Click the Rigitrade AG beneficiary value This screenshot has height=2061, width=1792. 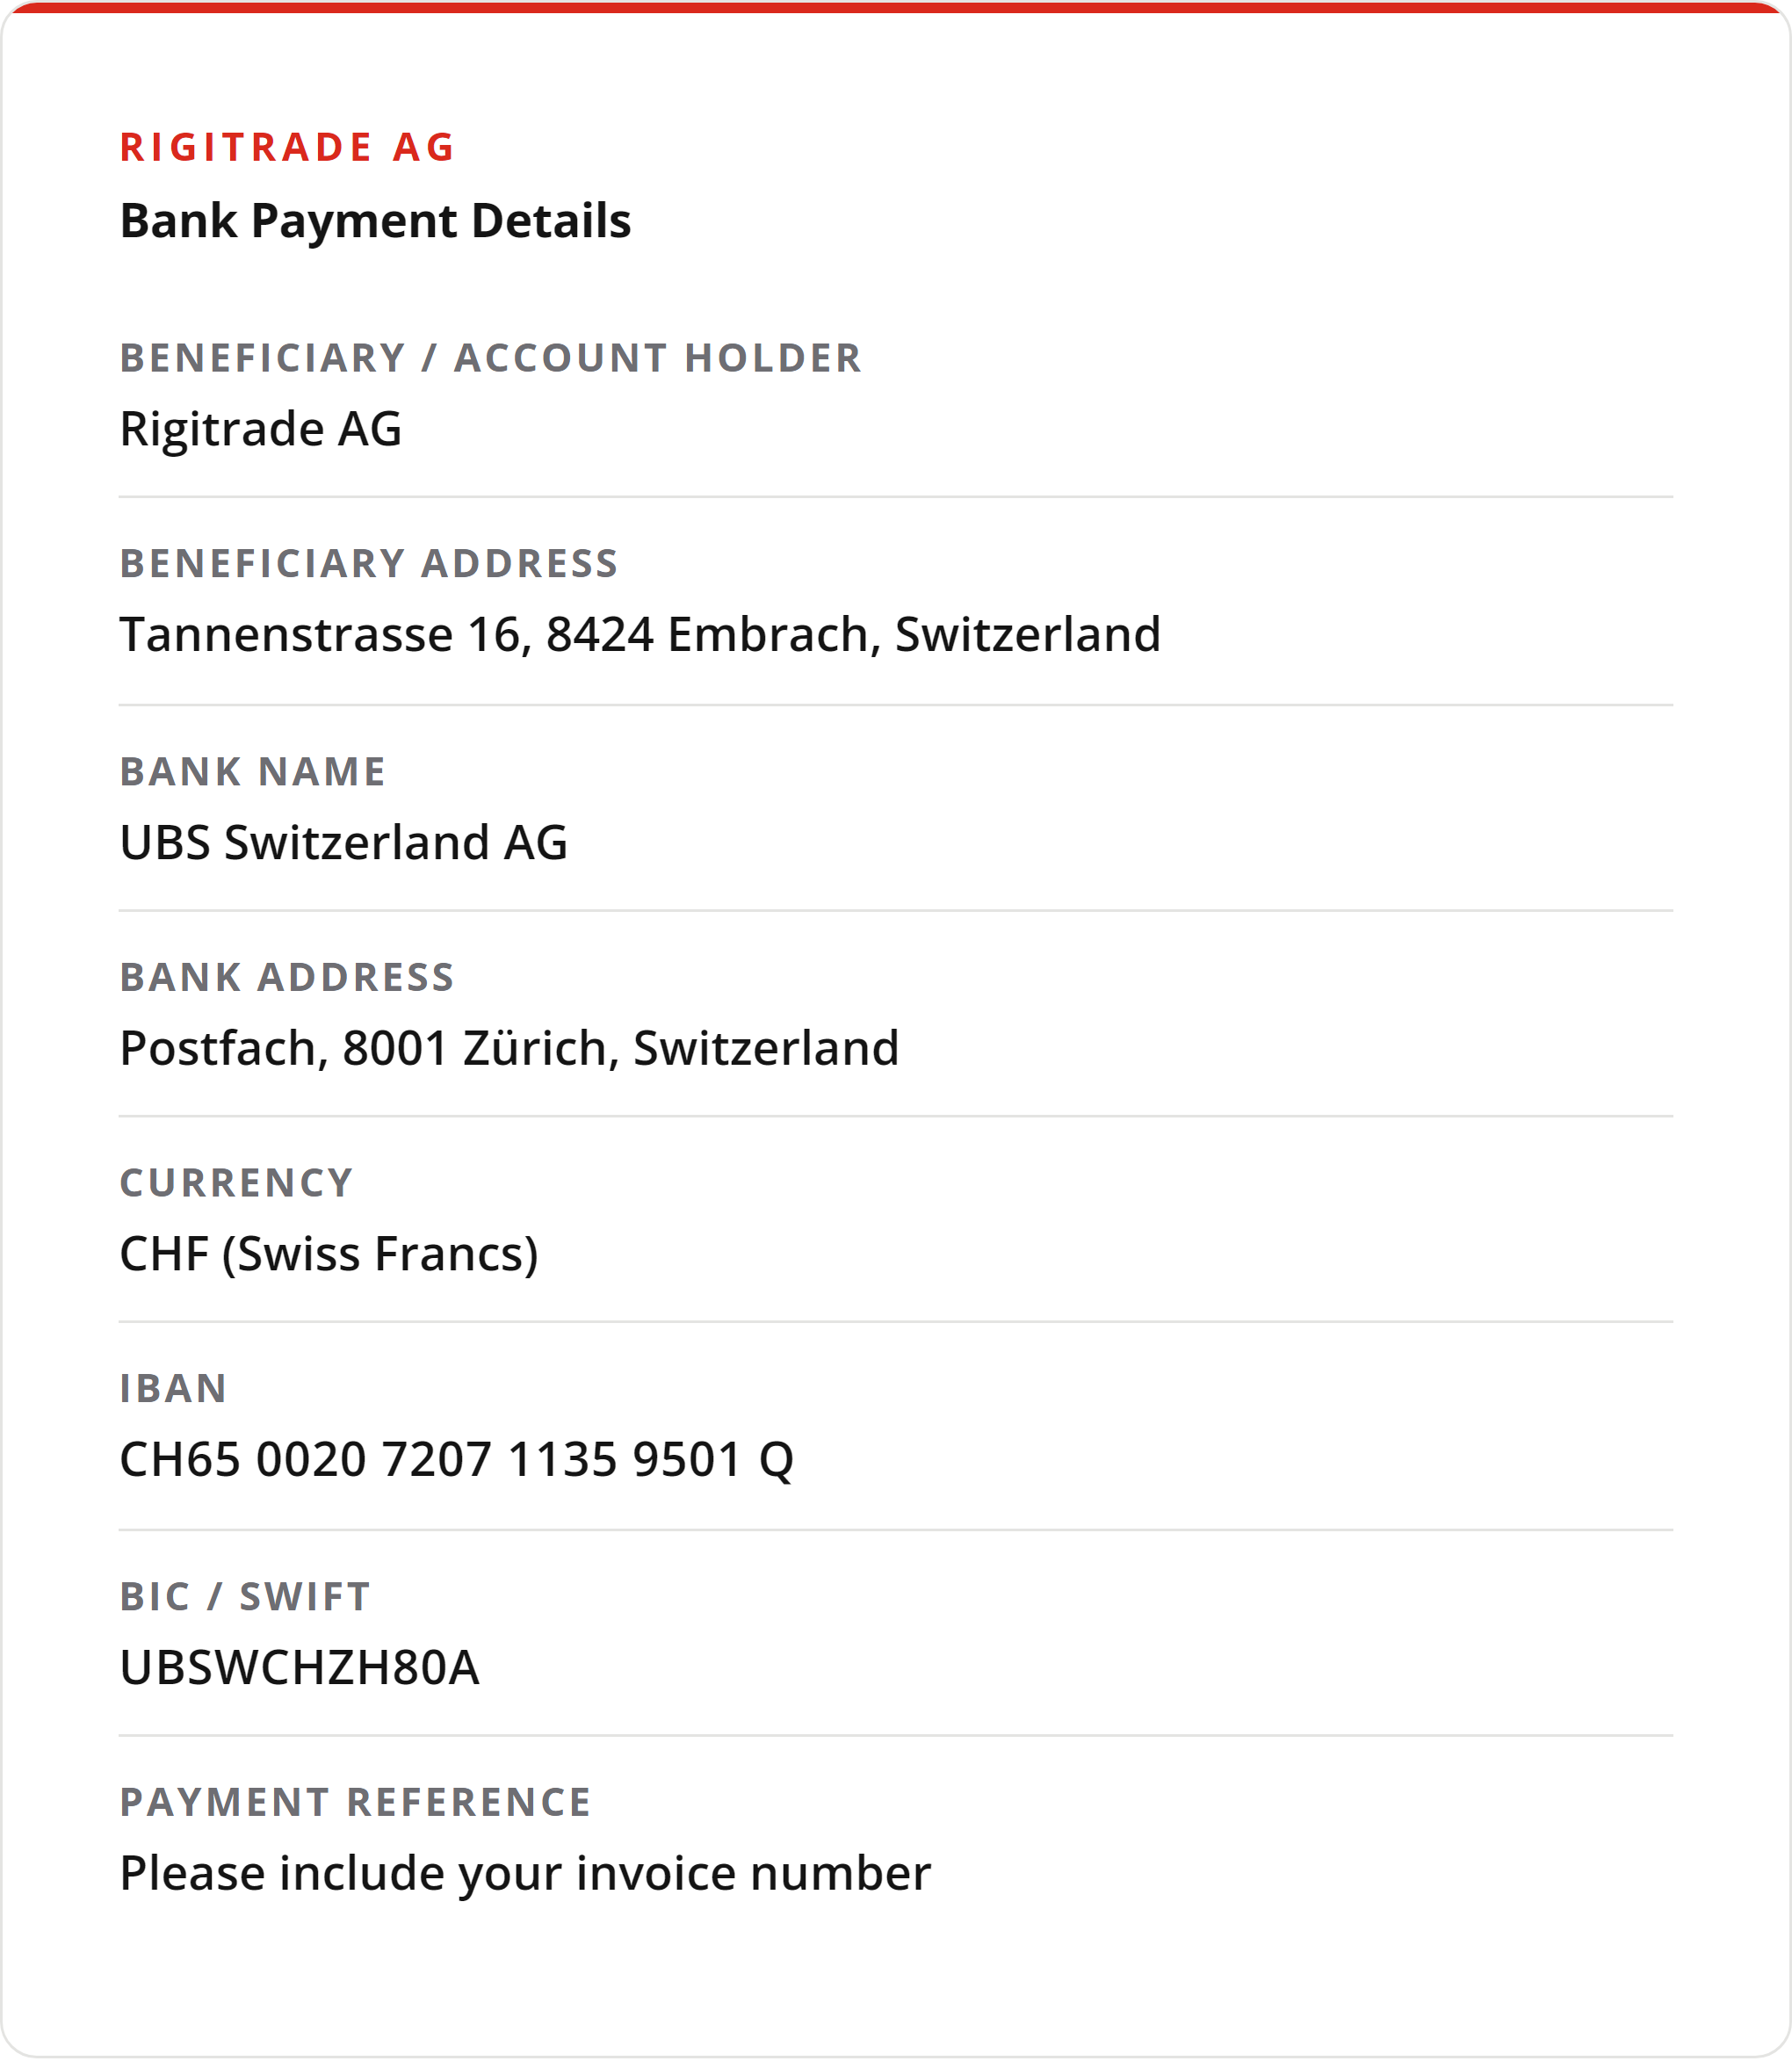coord(260,429)
